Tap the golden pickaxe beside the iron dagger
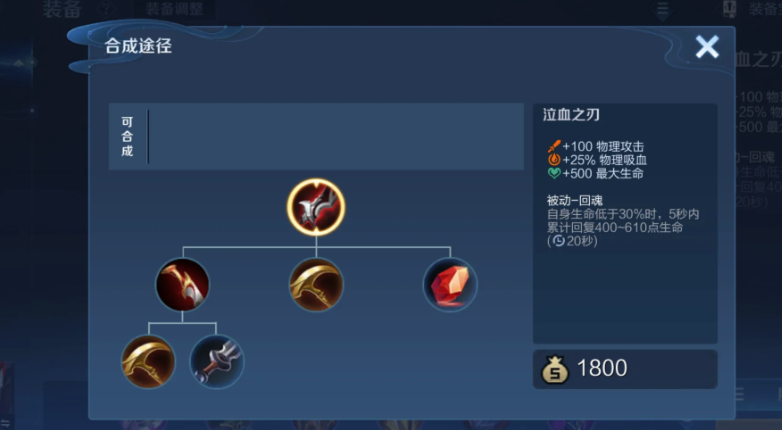782x430 pixels. (148, 362)
